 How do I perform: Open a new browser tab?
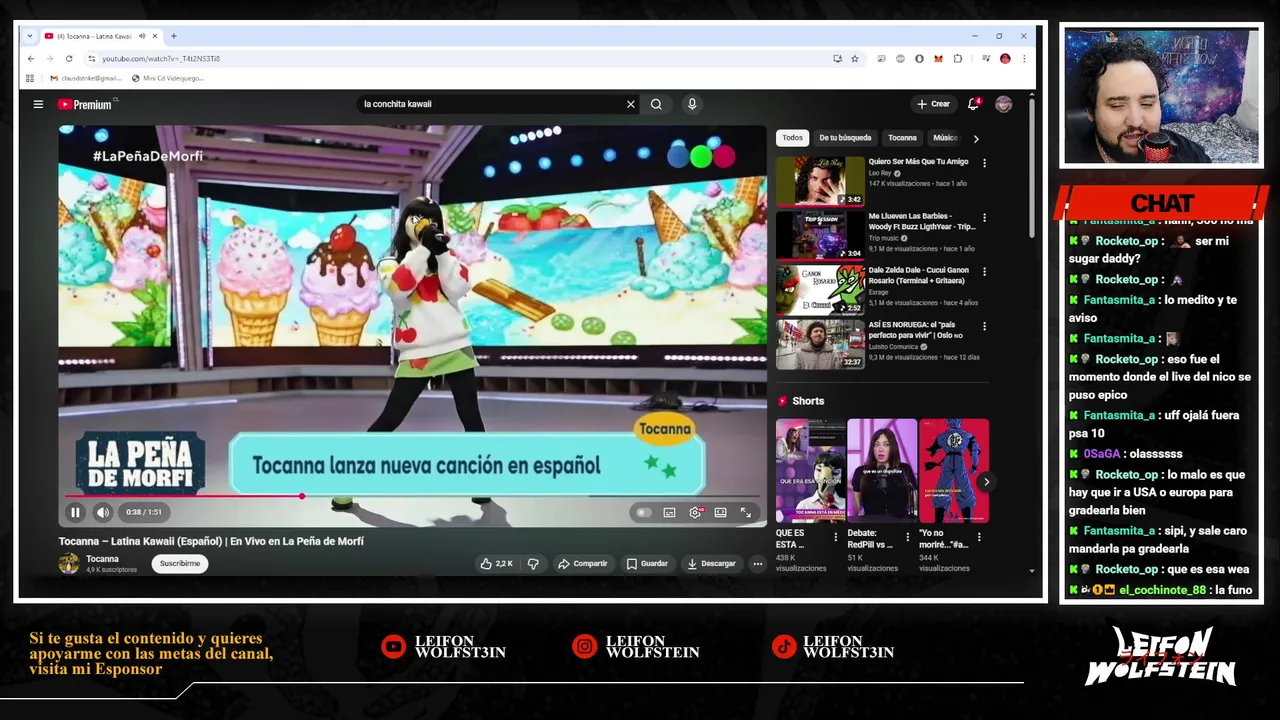click(174, 36)
